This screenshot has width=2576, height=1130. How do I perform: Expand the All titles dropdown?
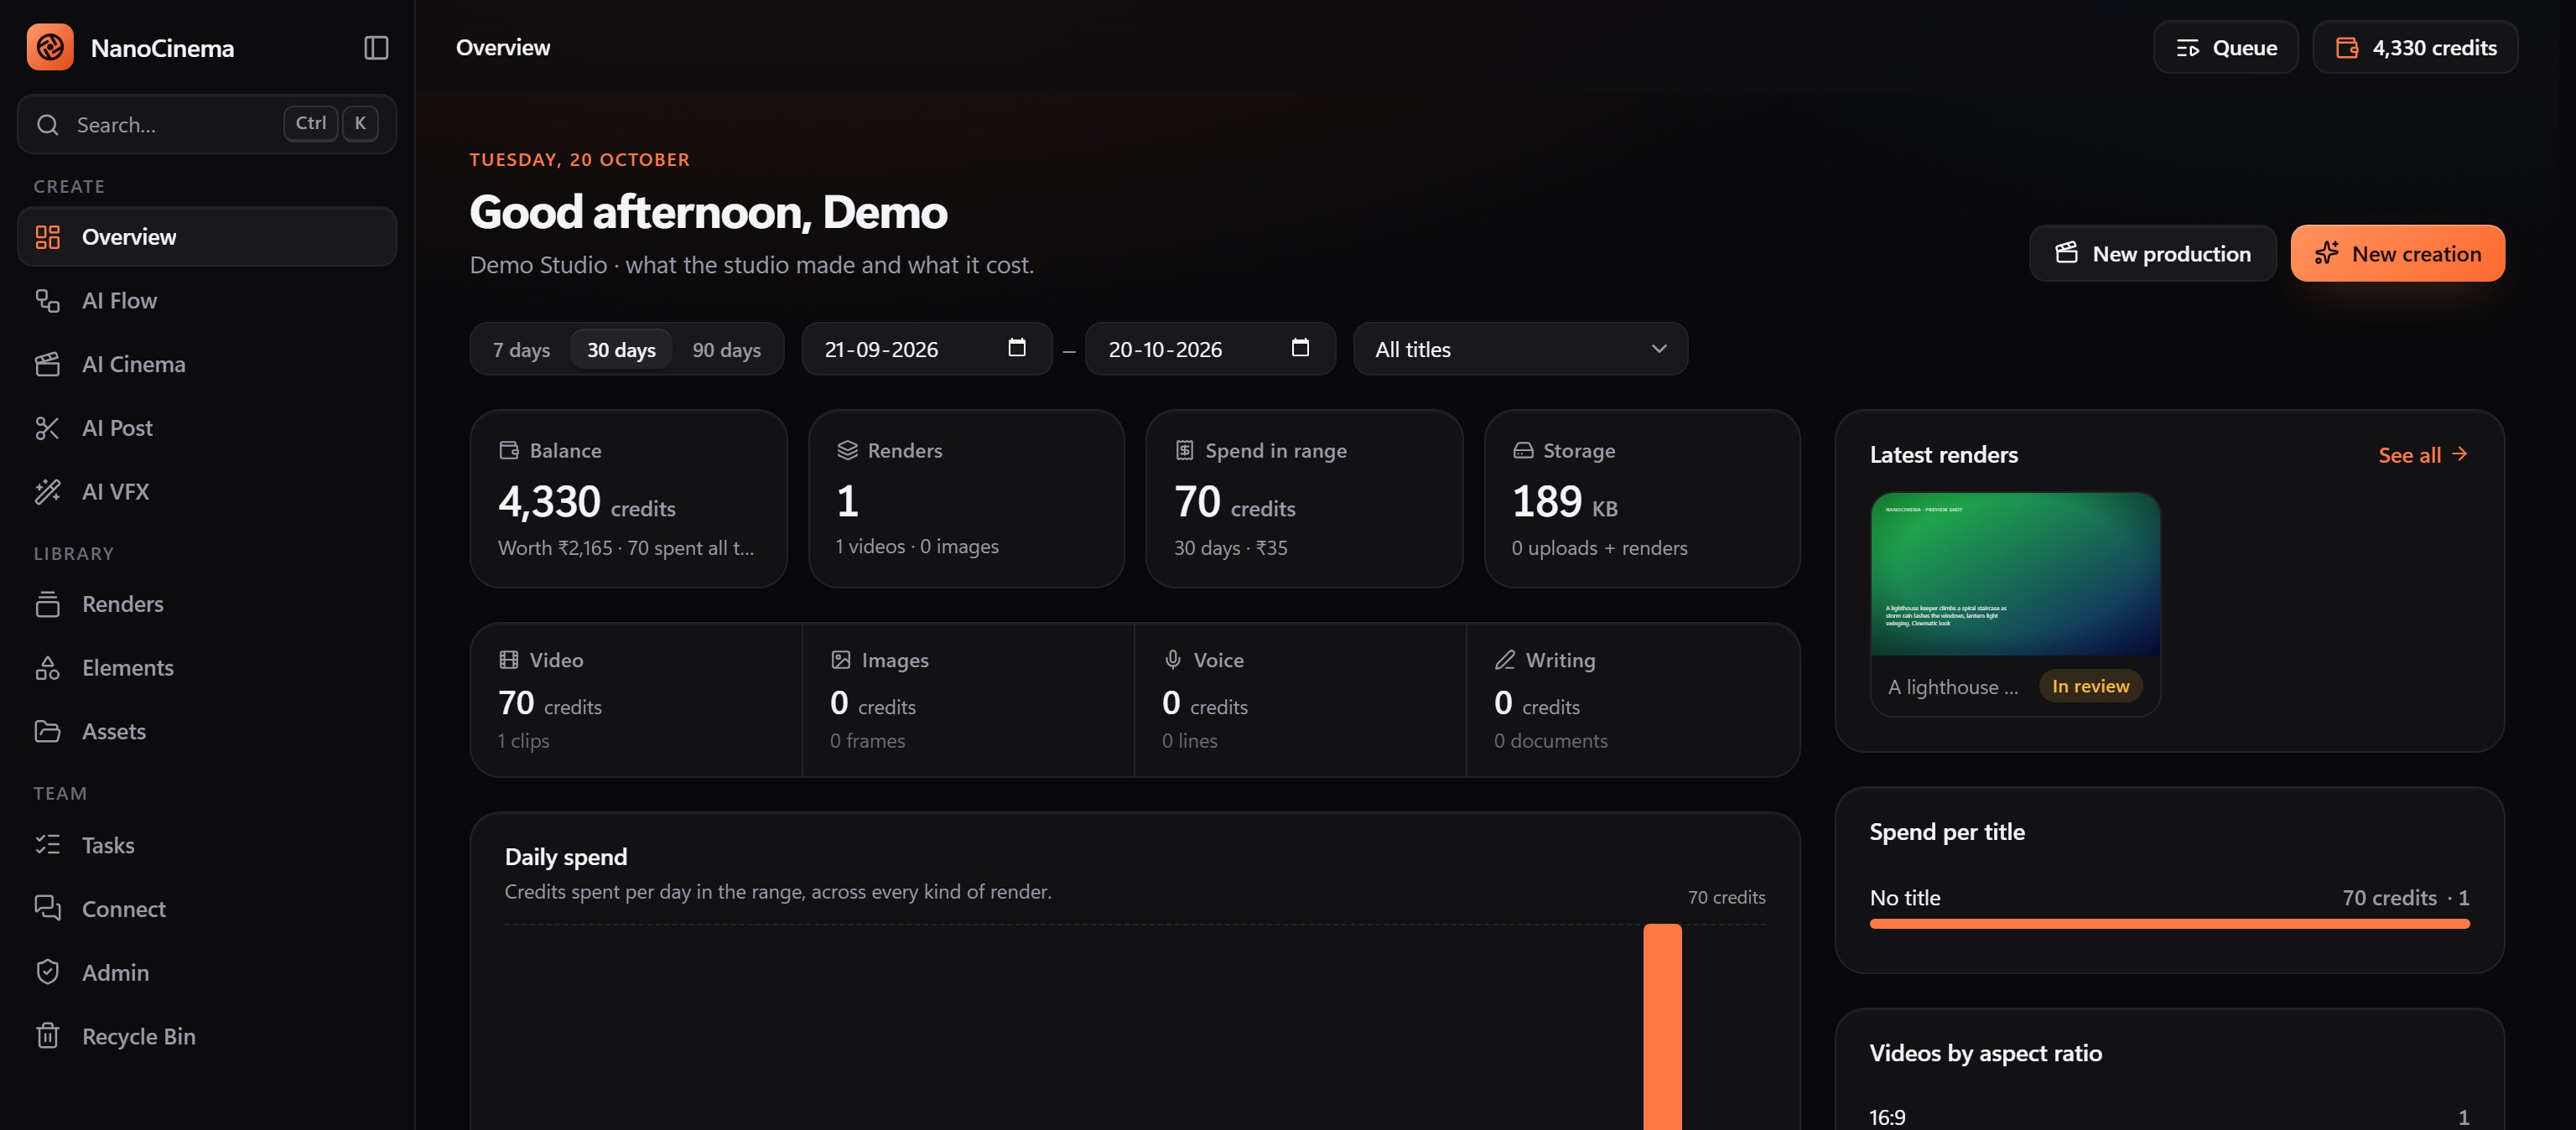click(x=1520, y=349)
